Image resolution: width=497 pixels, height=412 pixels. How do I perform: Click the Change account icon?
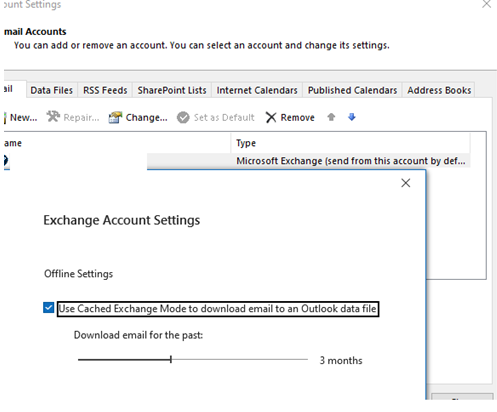tap(115, 117)
